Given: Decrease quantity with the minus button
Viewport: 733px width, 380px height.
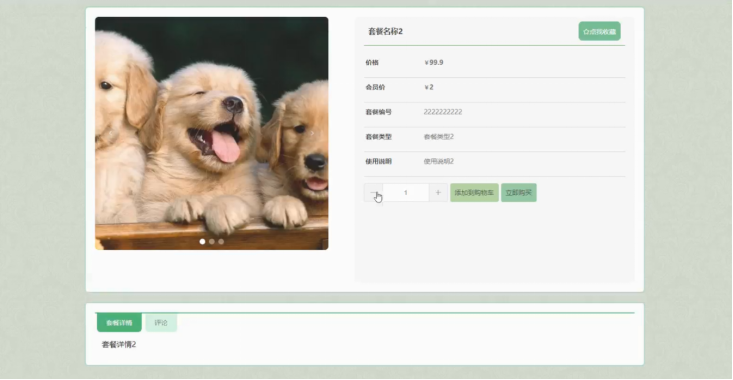Looking at the screenshot, I should (374, 193).
